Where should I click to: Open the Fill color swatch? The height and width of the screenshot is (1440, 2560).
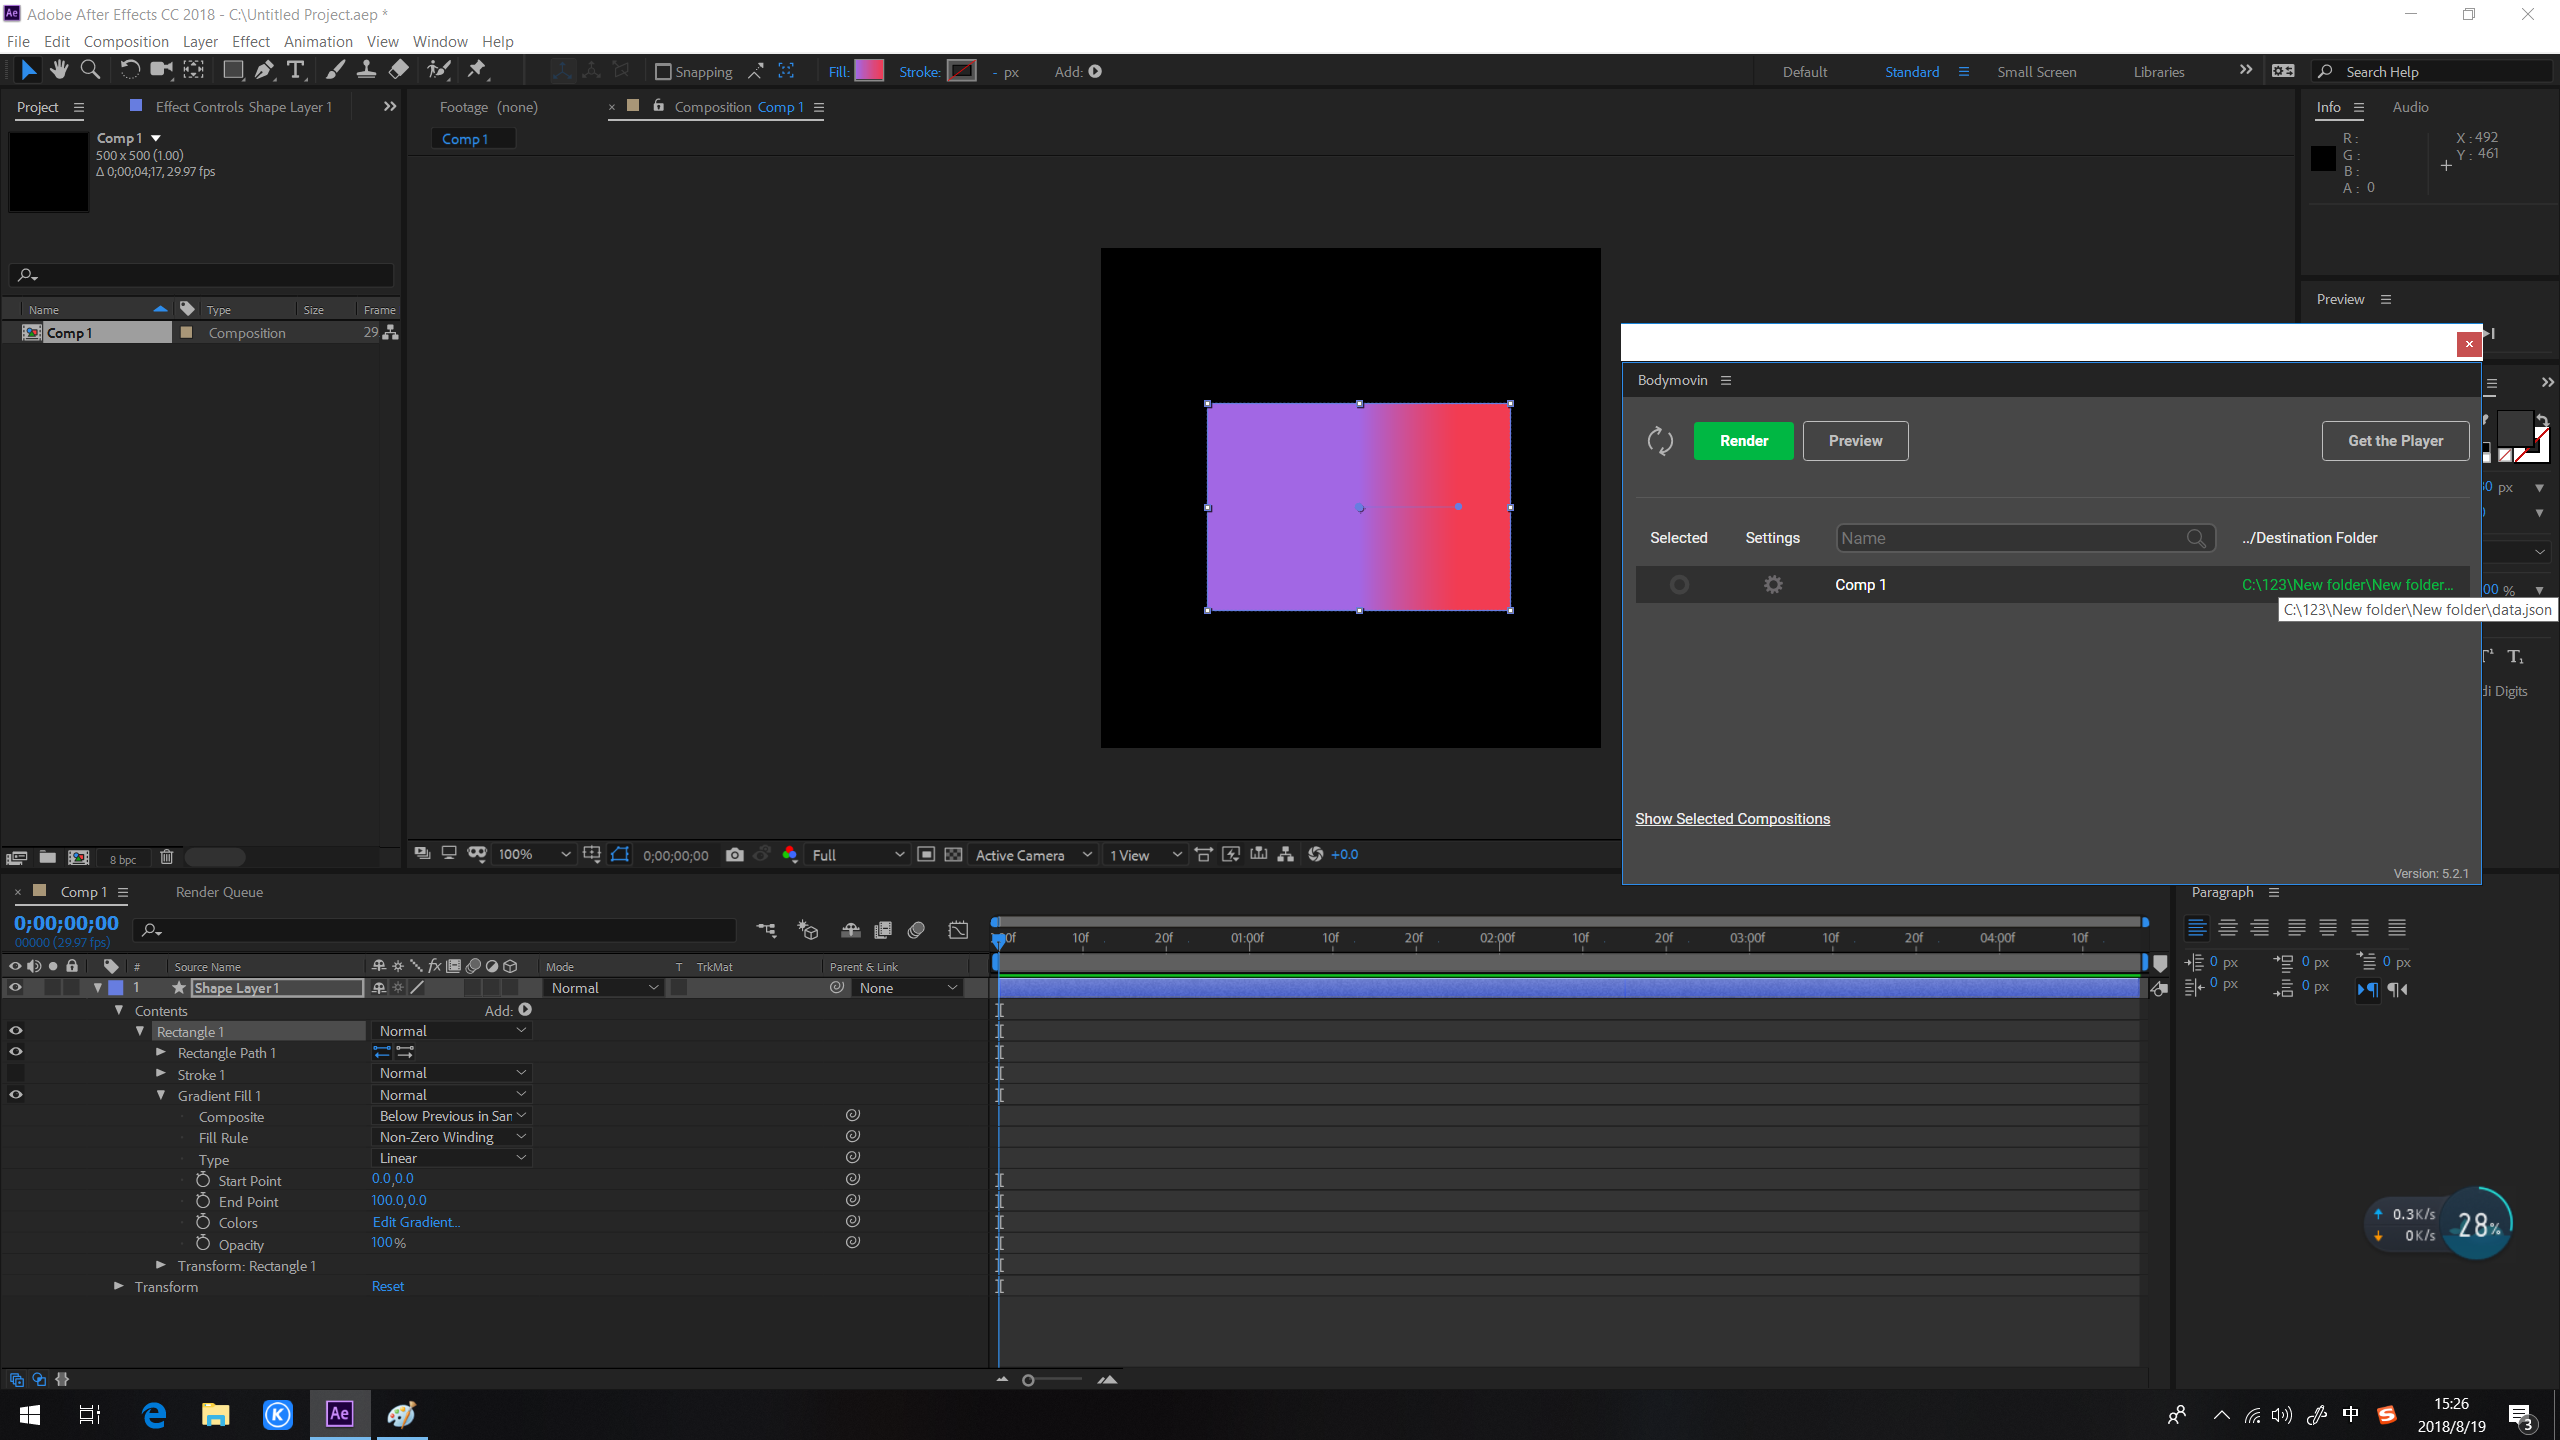pyautogui.click(x=869, y=70)
